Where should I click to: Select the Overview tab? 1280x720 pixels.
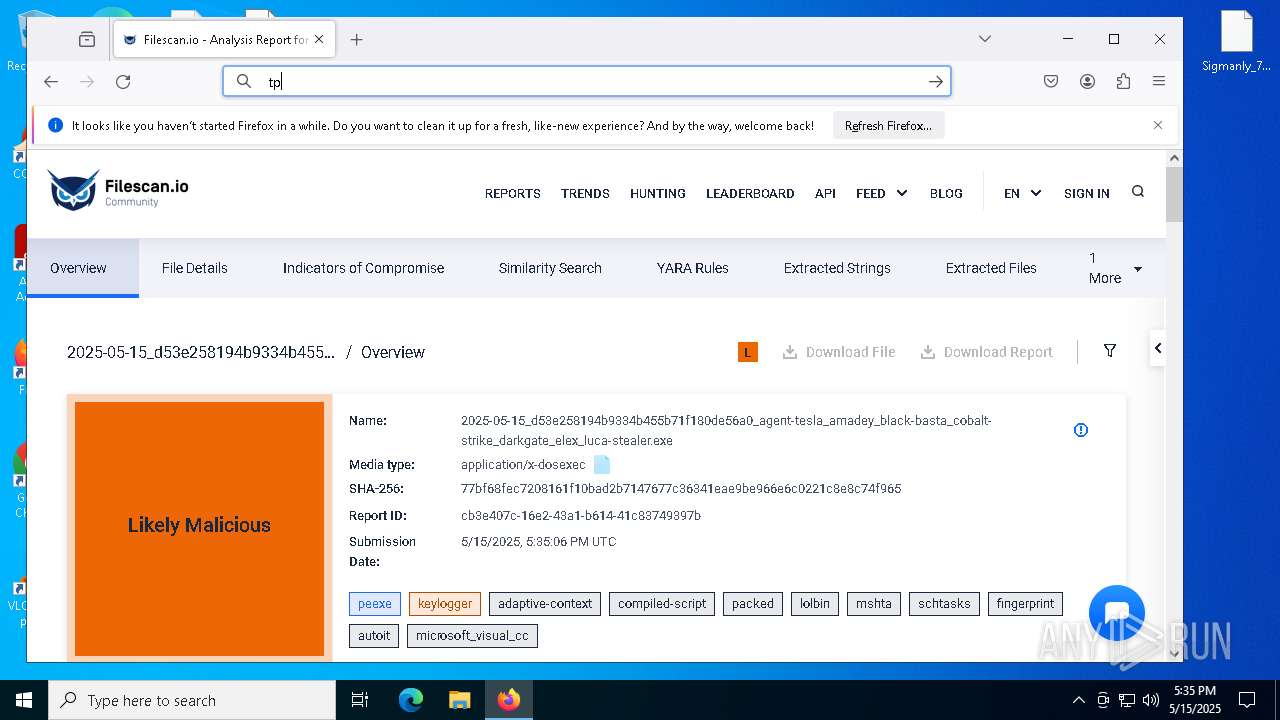[x=83, y=268]
